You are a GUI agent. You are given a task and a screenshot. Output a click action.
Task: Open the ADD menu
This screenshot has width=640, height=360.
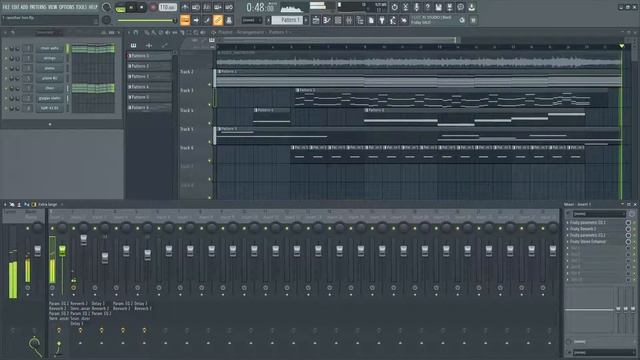(x=24, y=7)
